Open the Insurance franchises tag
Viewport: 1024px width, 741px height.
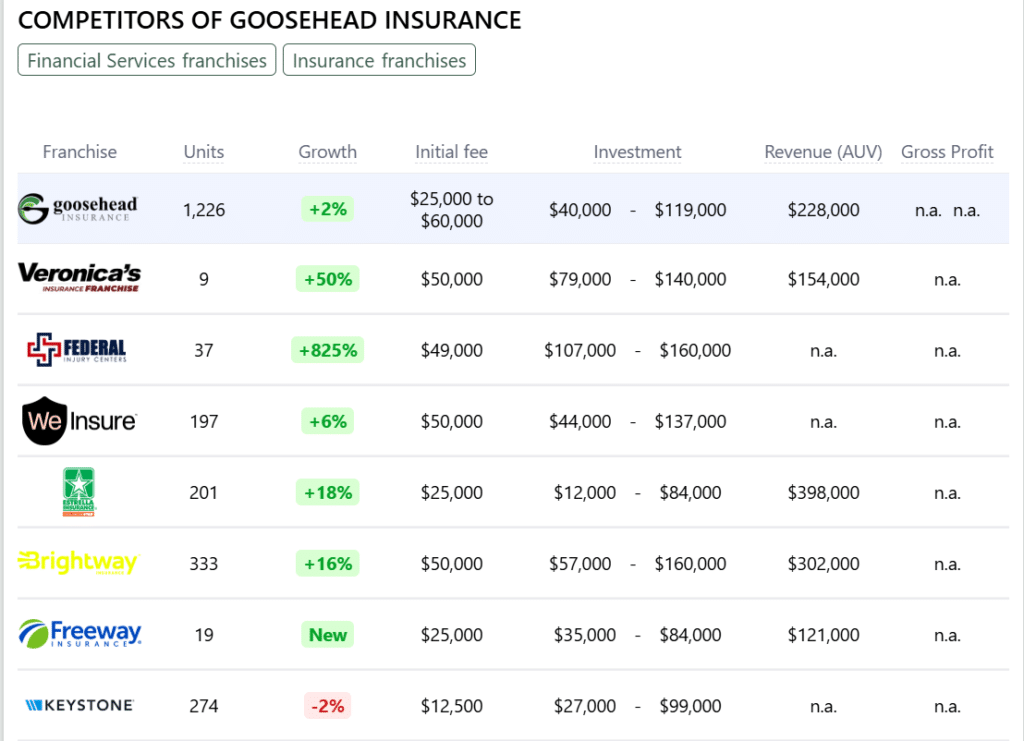tap(379, 60)
